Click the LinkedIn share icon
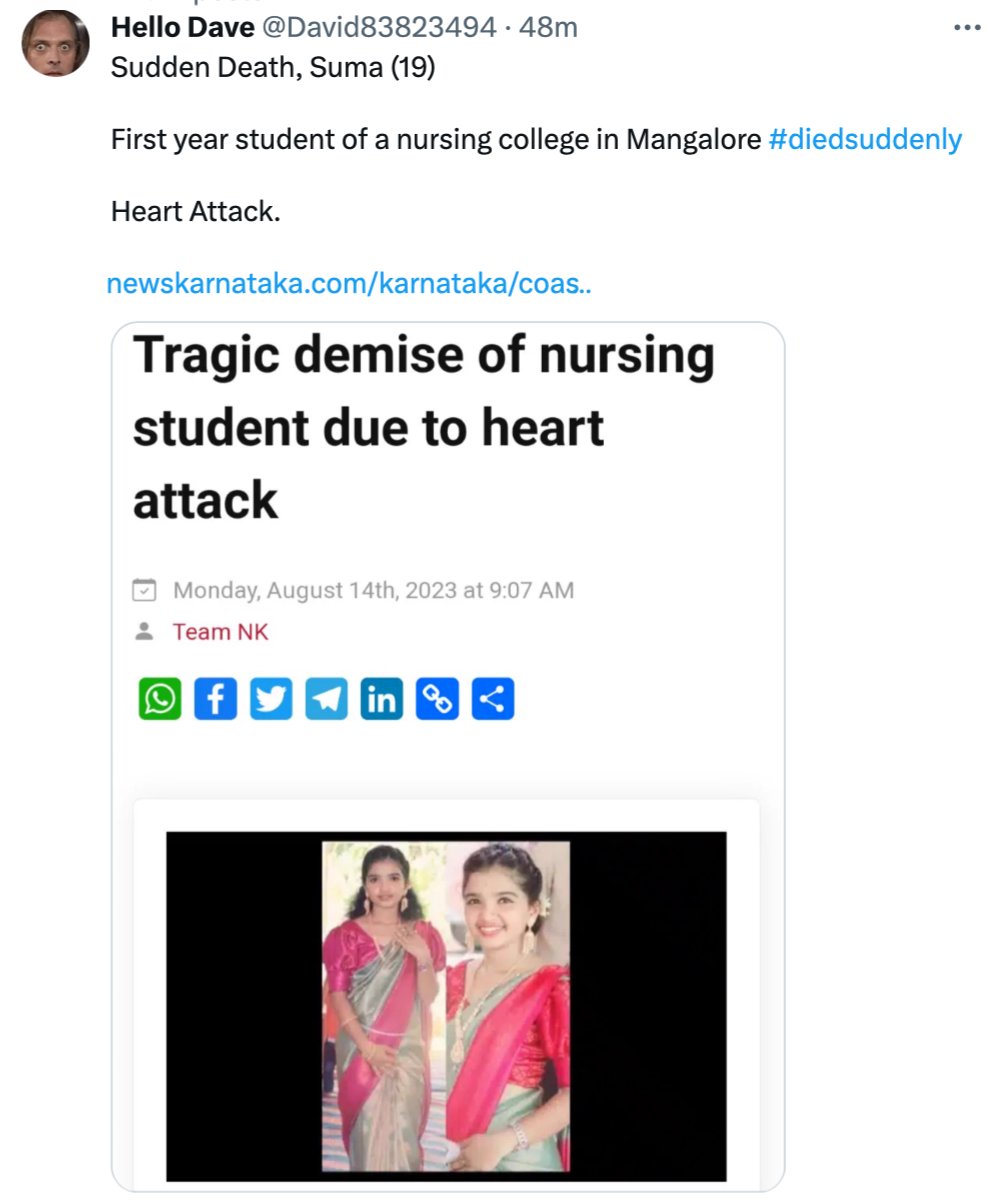Viewport: 988px width, 1200px height. click(382, 699)
